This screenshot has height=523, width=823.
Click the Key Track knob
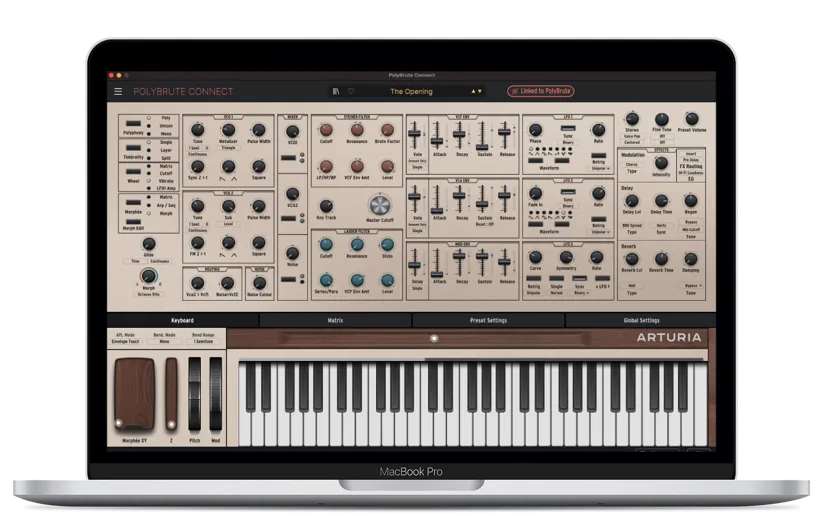pos(326,206)
